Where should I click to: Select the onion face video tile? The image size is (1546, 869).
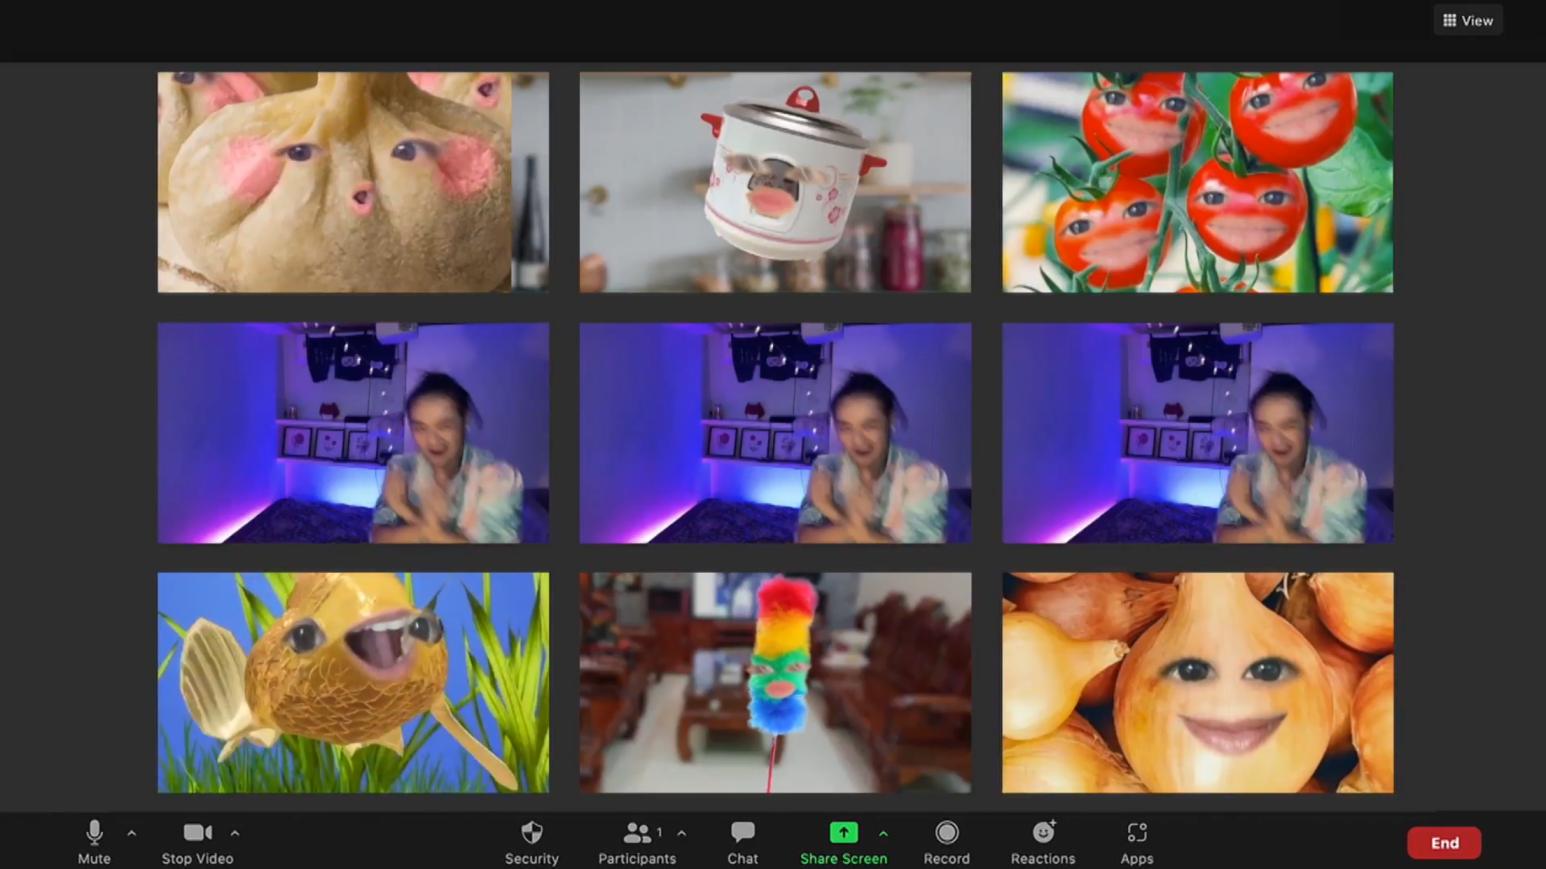tap(1197, 682)
